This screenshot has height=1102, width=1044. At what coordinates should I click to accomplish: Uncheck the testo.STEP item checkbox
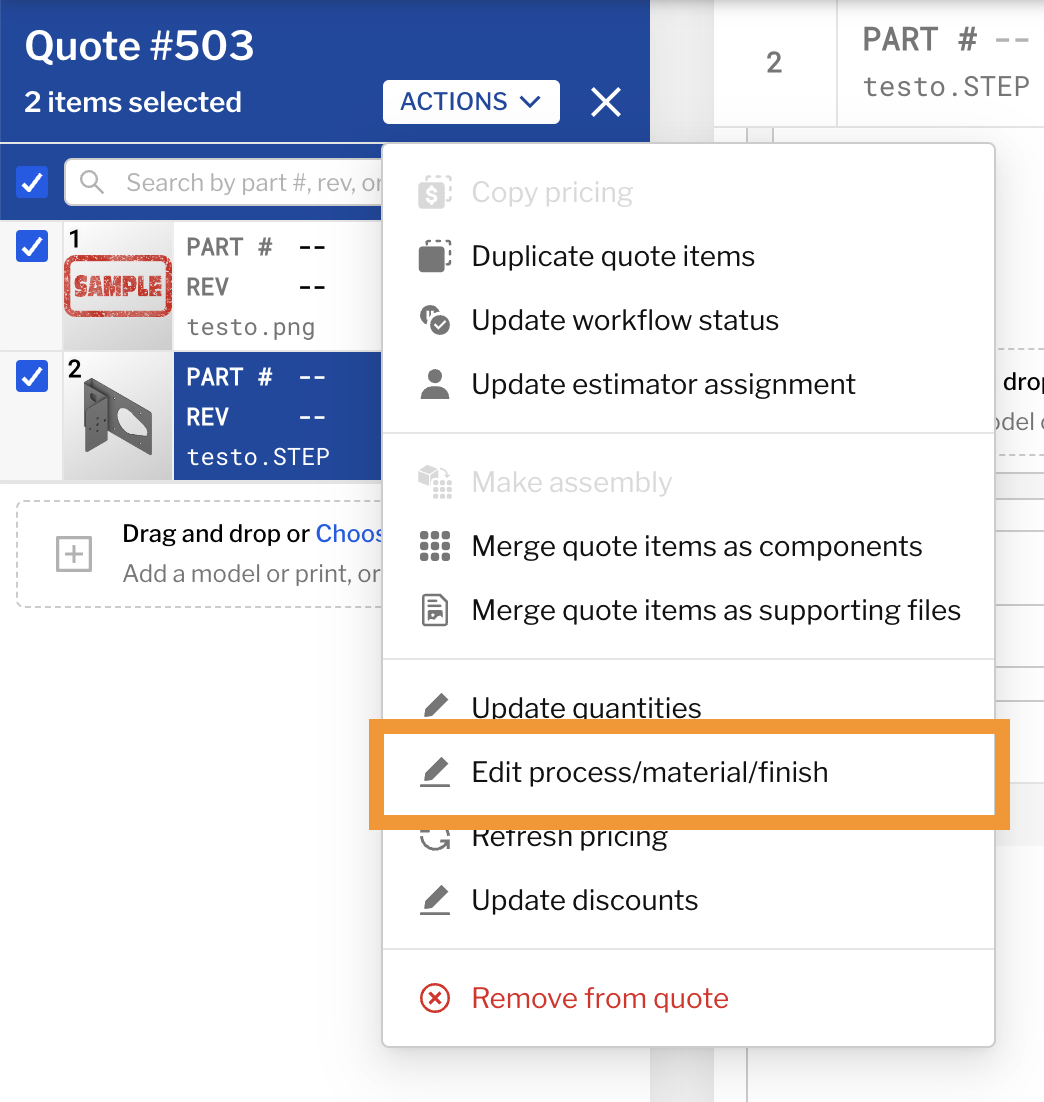[32, 376]
